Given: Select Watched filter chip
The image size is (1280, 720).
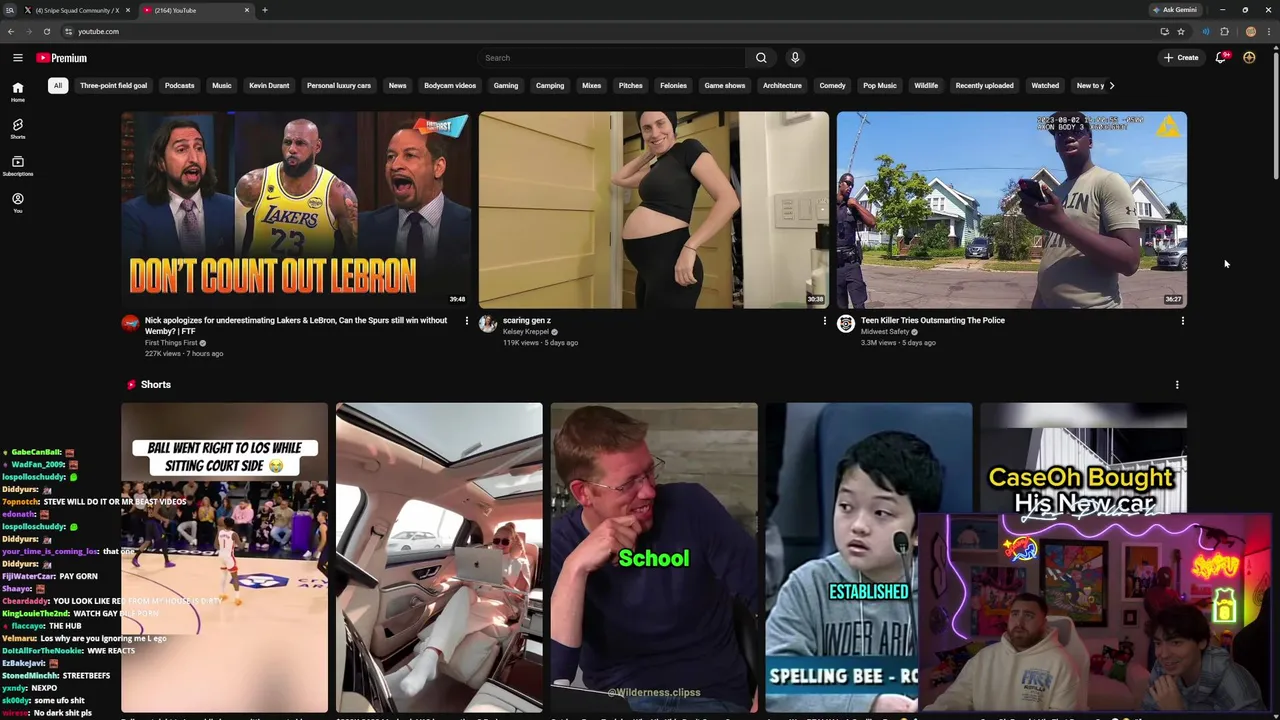Looking at the screenshot, I should (x=1045, y=86).
